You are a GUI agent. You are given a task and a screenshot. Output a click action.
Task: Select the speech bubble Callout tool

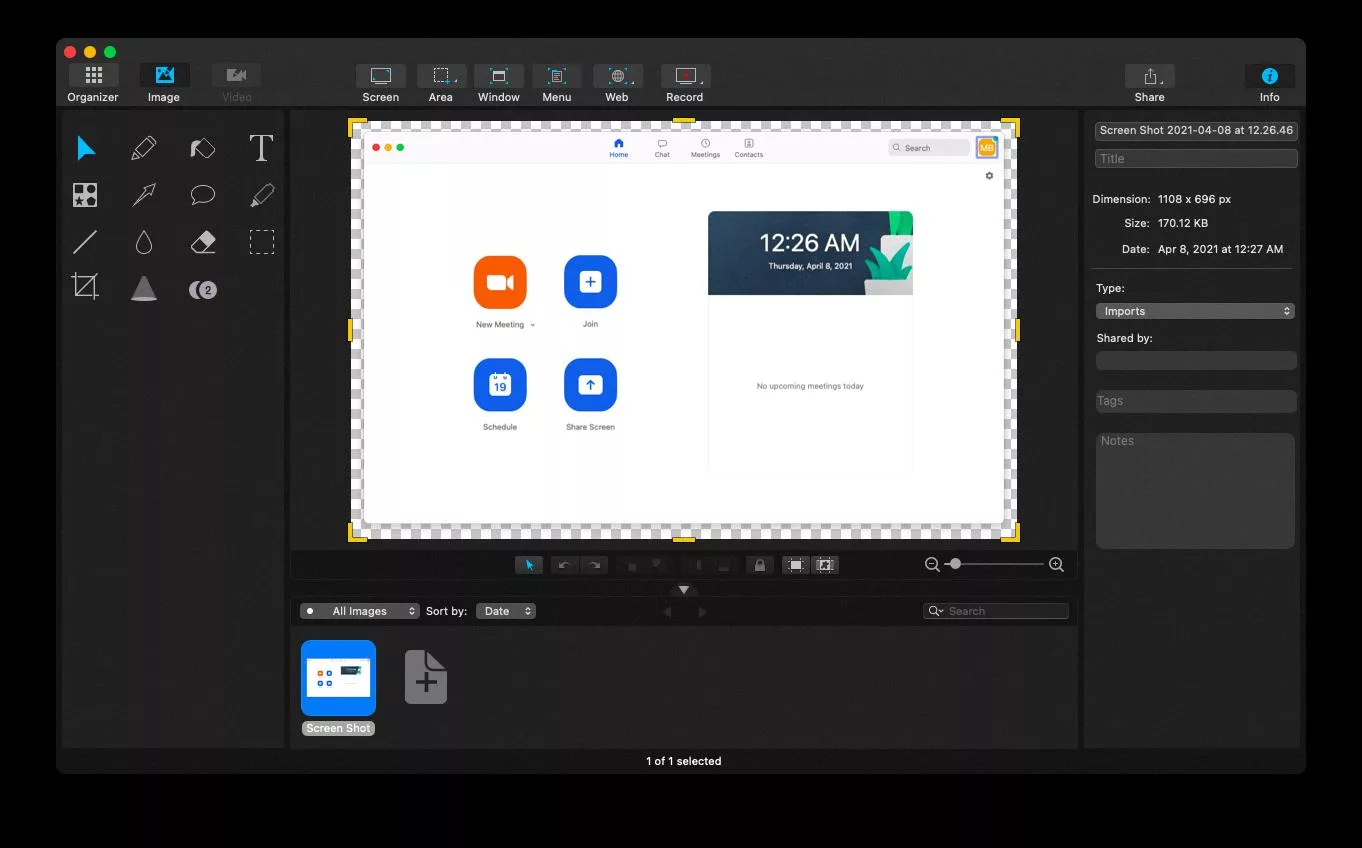(x=203, y=195)
